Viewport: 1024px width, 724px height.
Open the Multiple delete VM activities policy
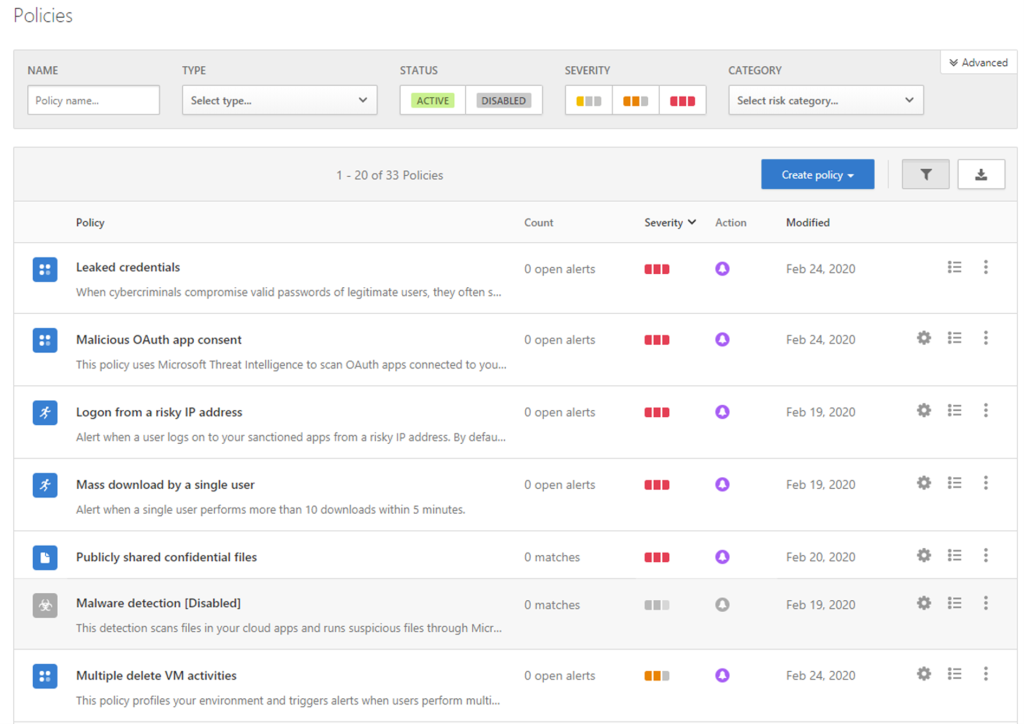[x=156, y=676]
